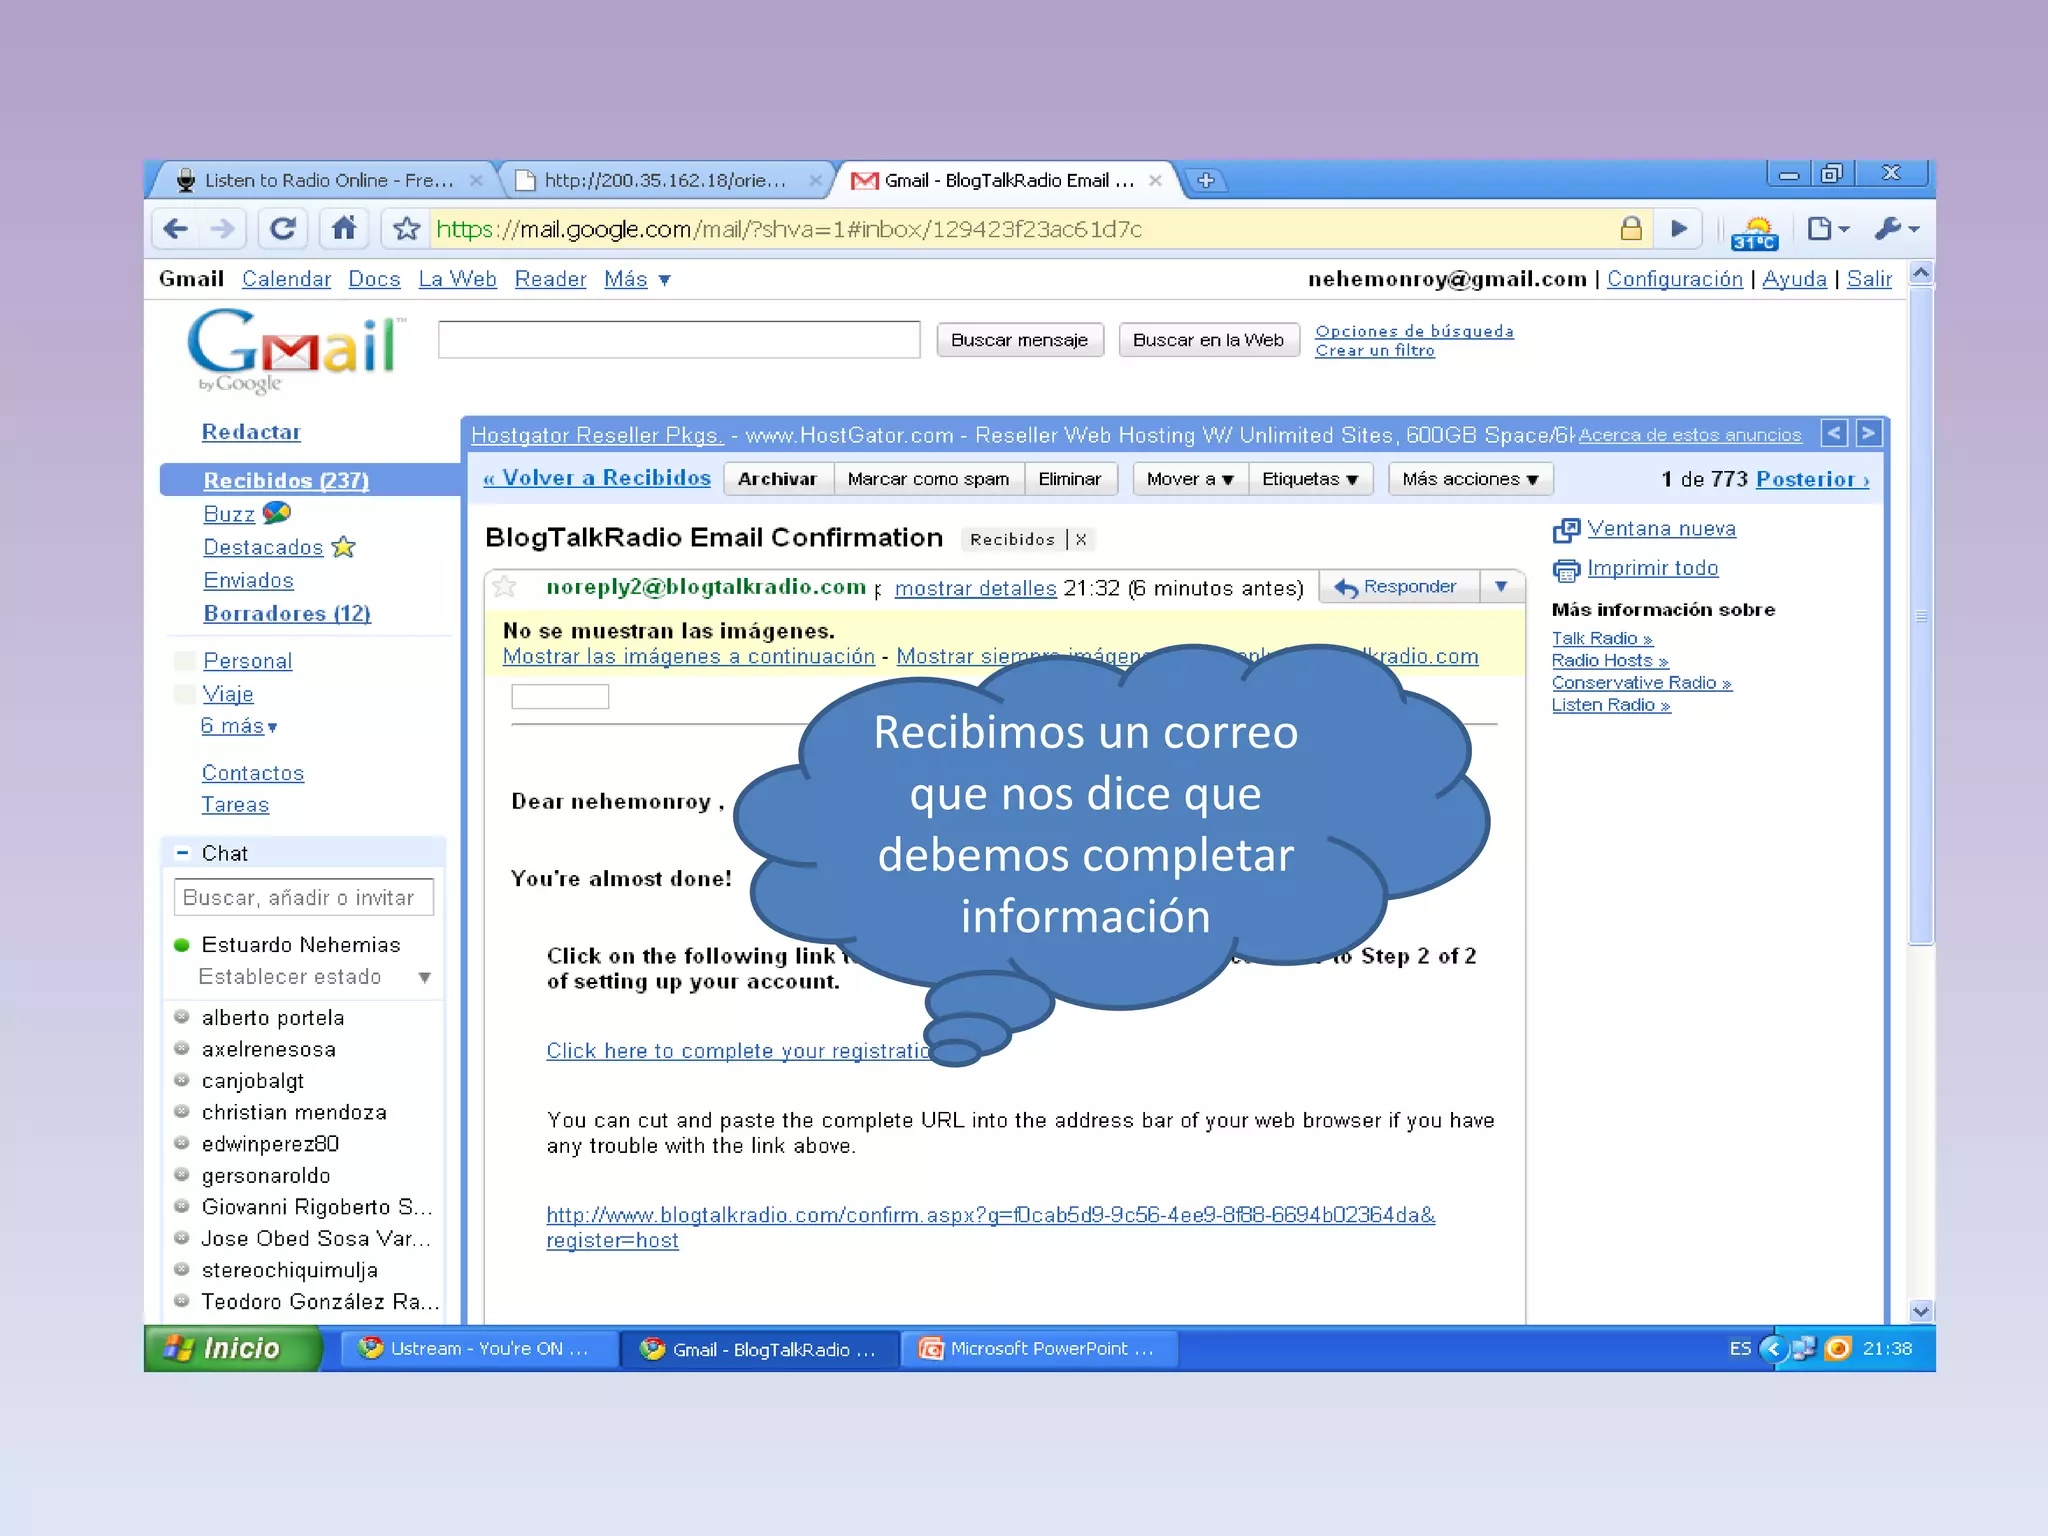Click the Eliminar button
Viewport: 2048px width, 1536px height.
tap(1069, 479)
